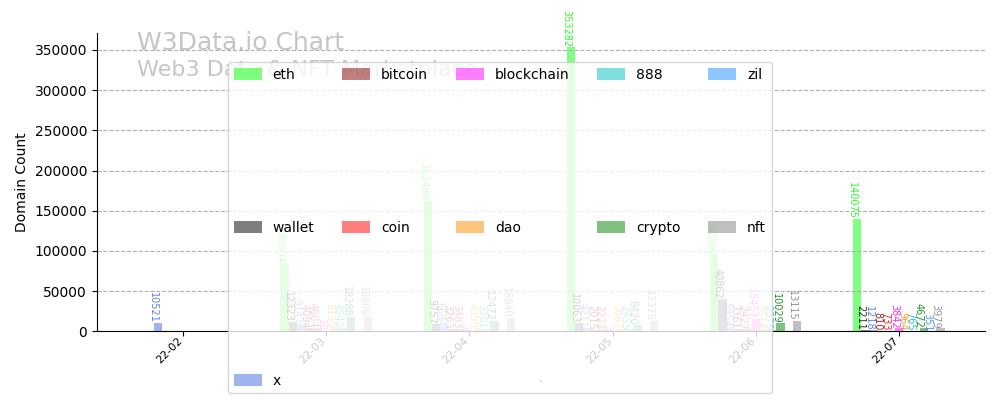
Task: Click the tall eth bar for 22-05
Action: click(571, 190)
